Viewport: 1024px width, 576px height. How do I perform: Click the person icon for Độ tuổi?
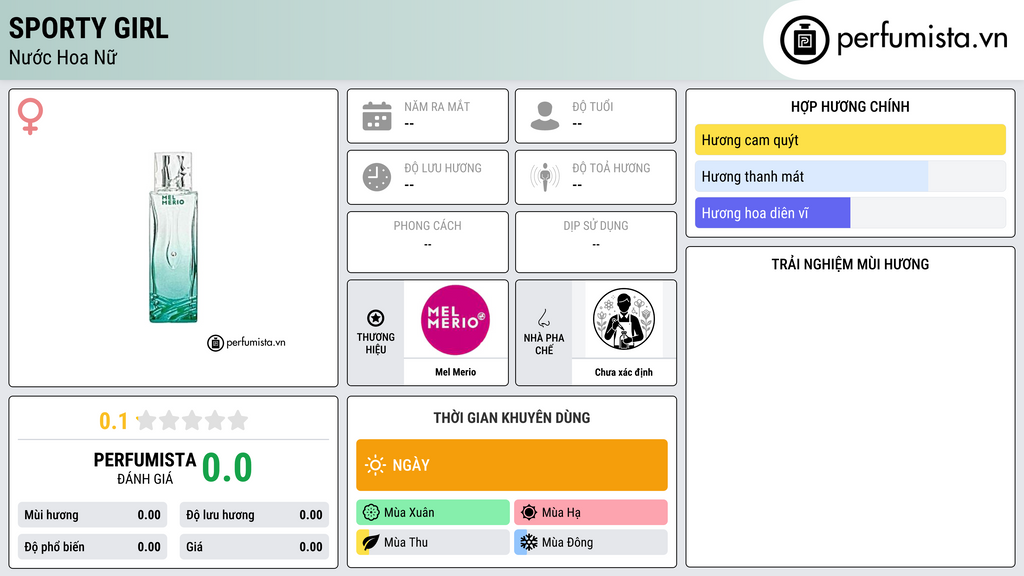click(x=545, y=116)
